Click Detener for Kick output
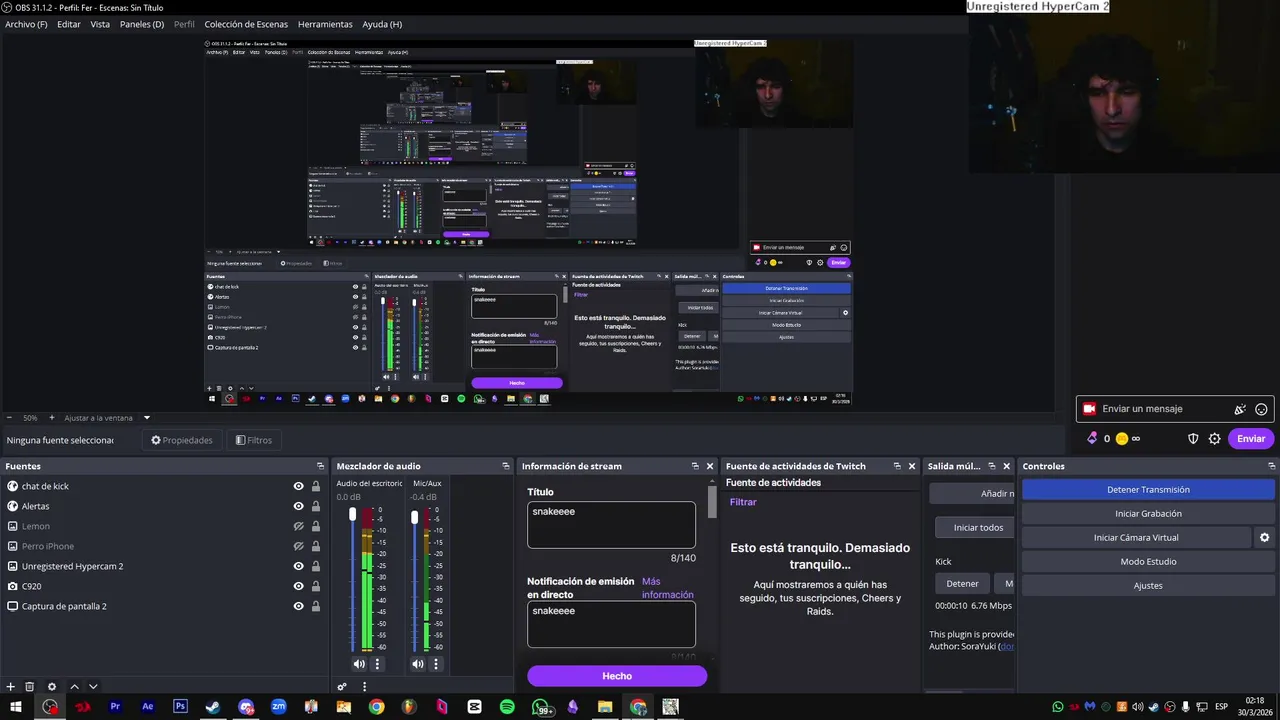1280x720 pixels. coord(962,584)
